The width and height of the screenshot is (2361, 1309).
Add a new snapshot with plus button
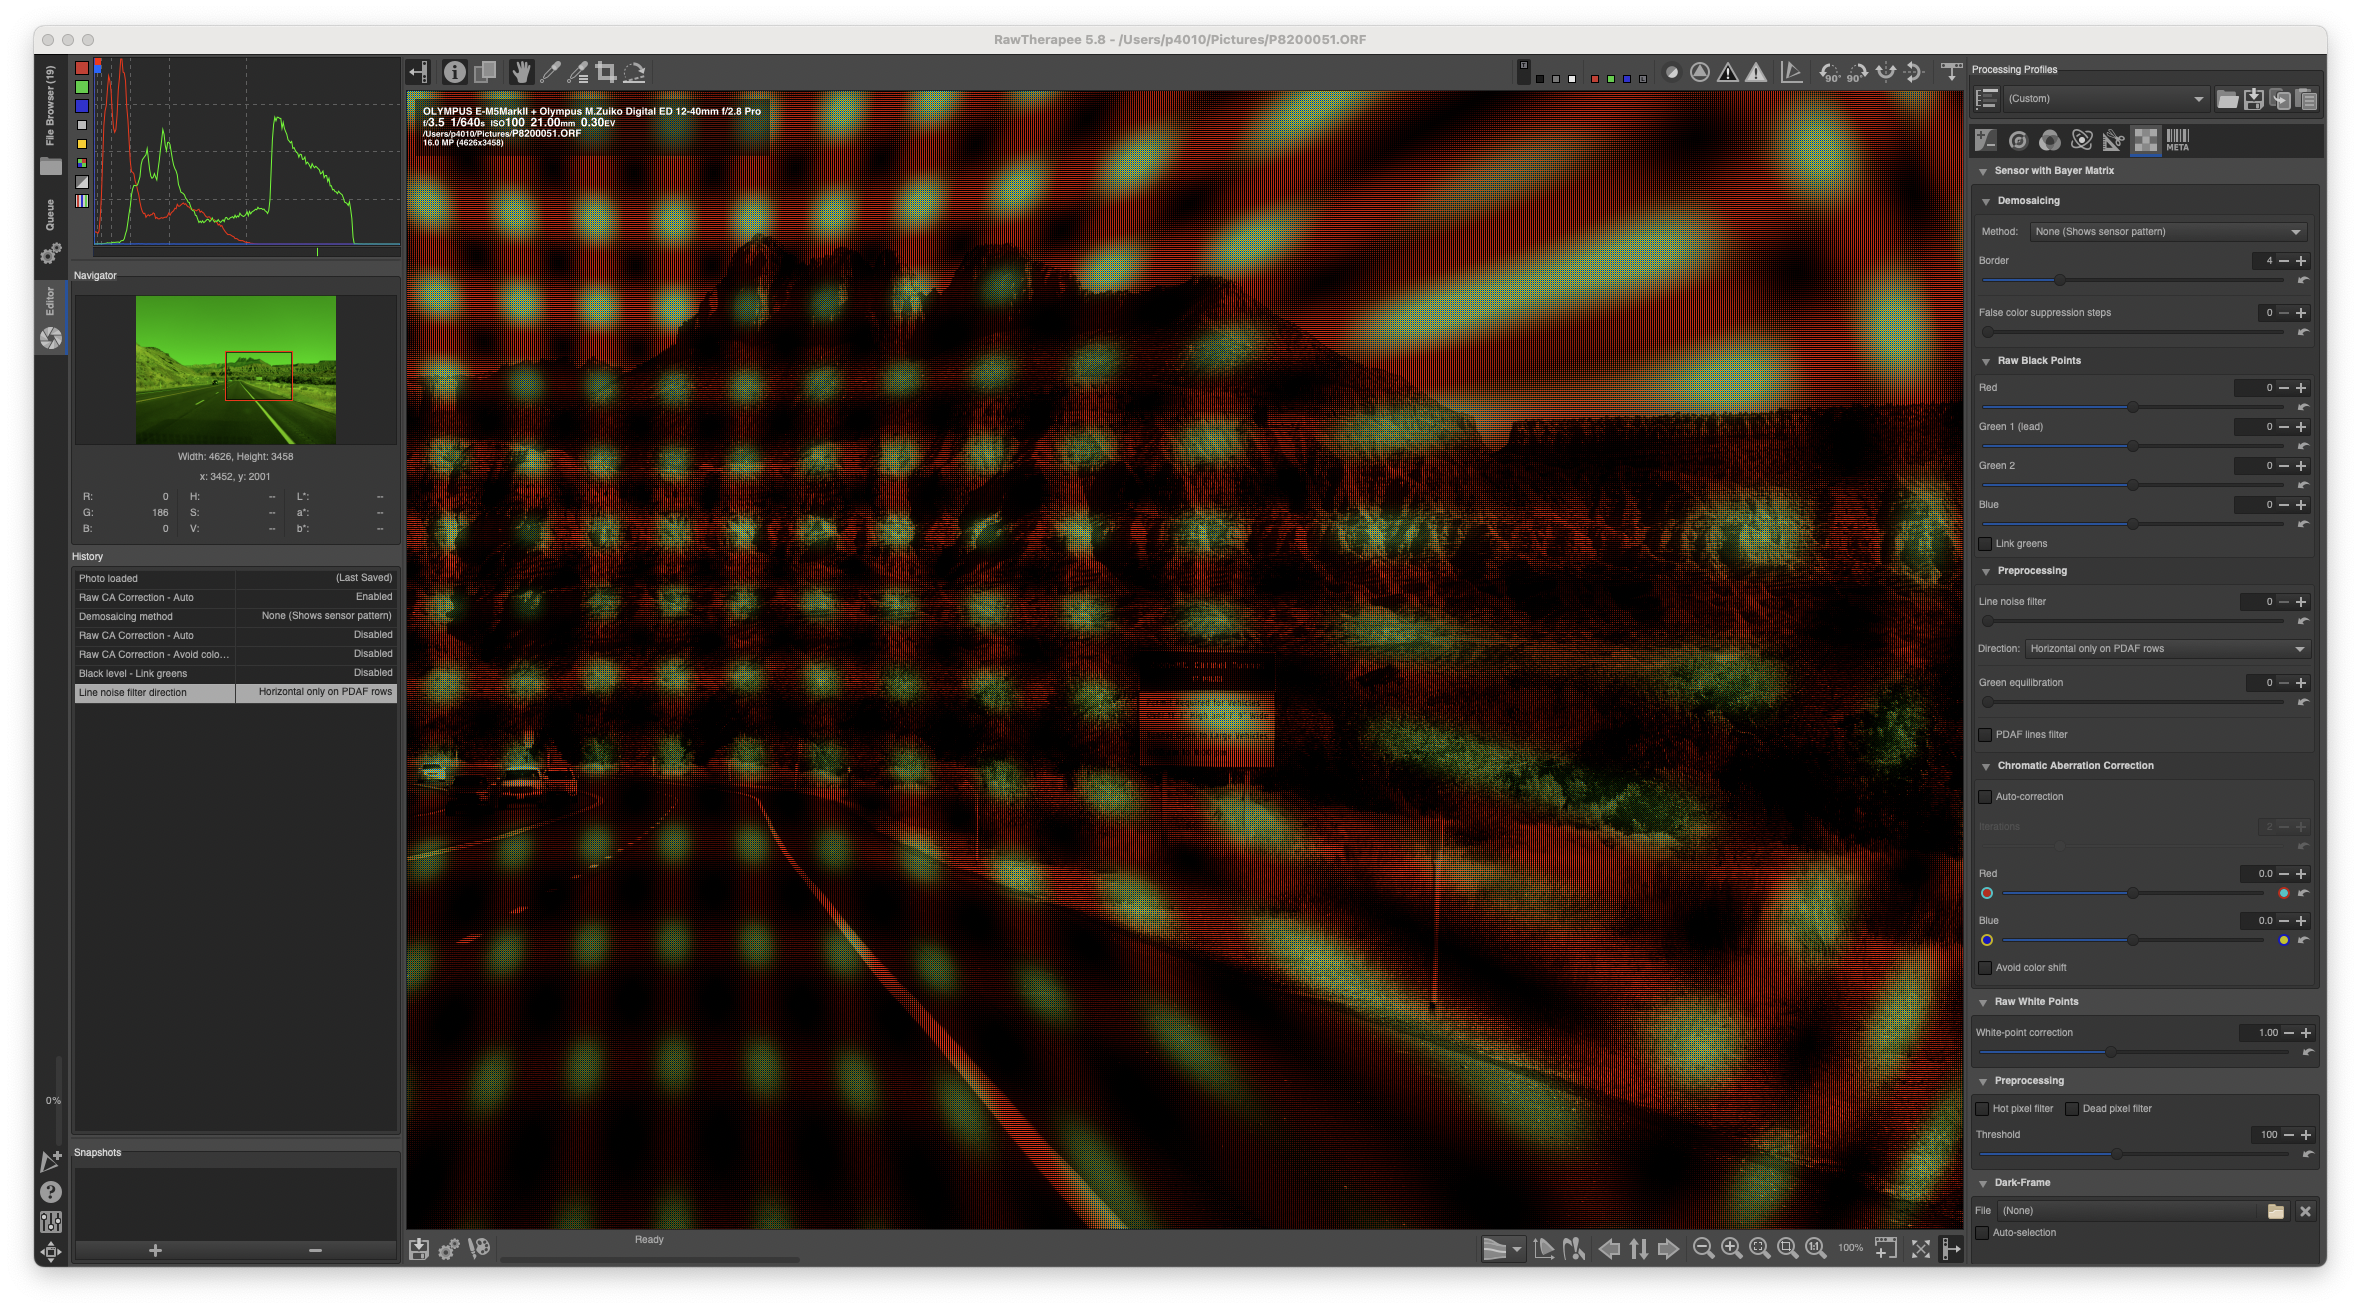(155, 1250)
